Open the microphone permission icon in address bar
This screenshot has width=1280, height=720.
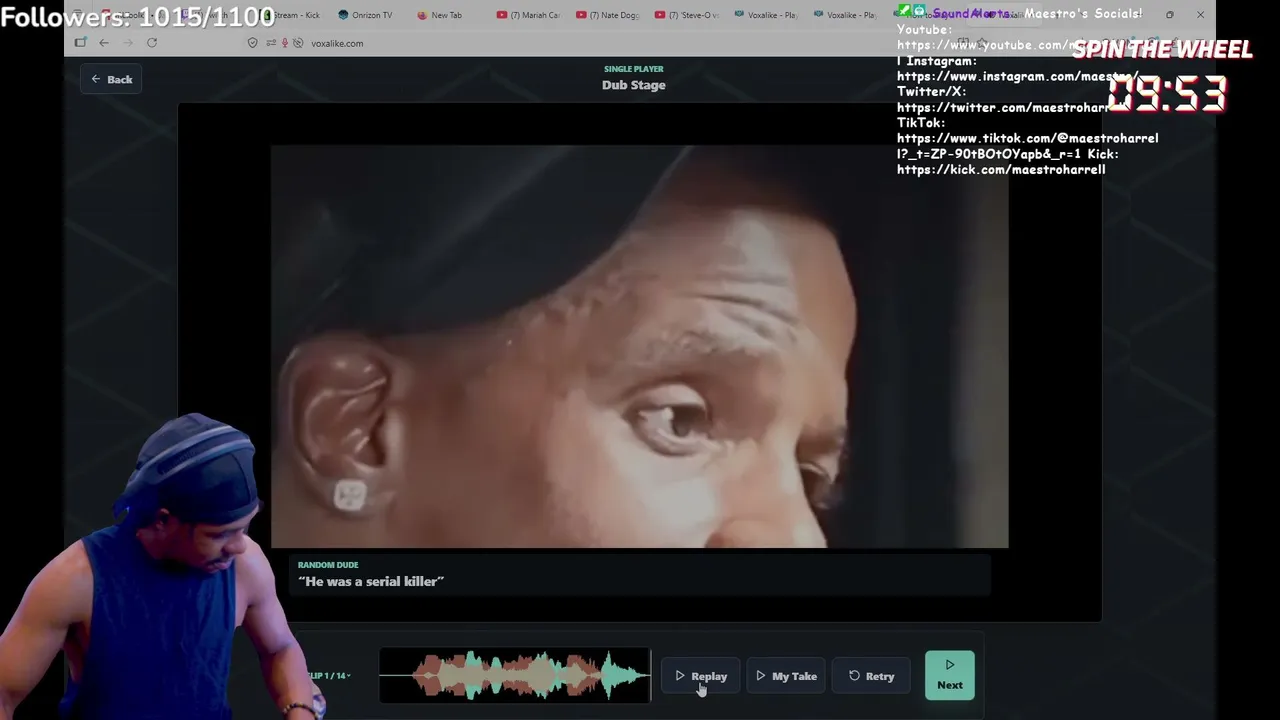pyautogui.click(x=285, y=43)
